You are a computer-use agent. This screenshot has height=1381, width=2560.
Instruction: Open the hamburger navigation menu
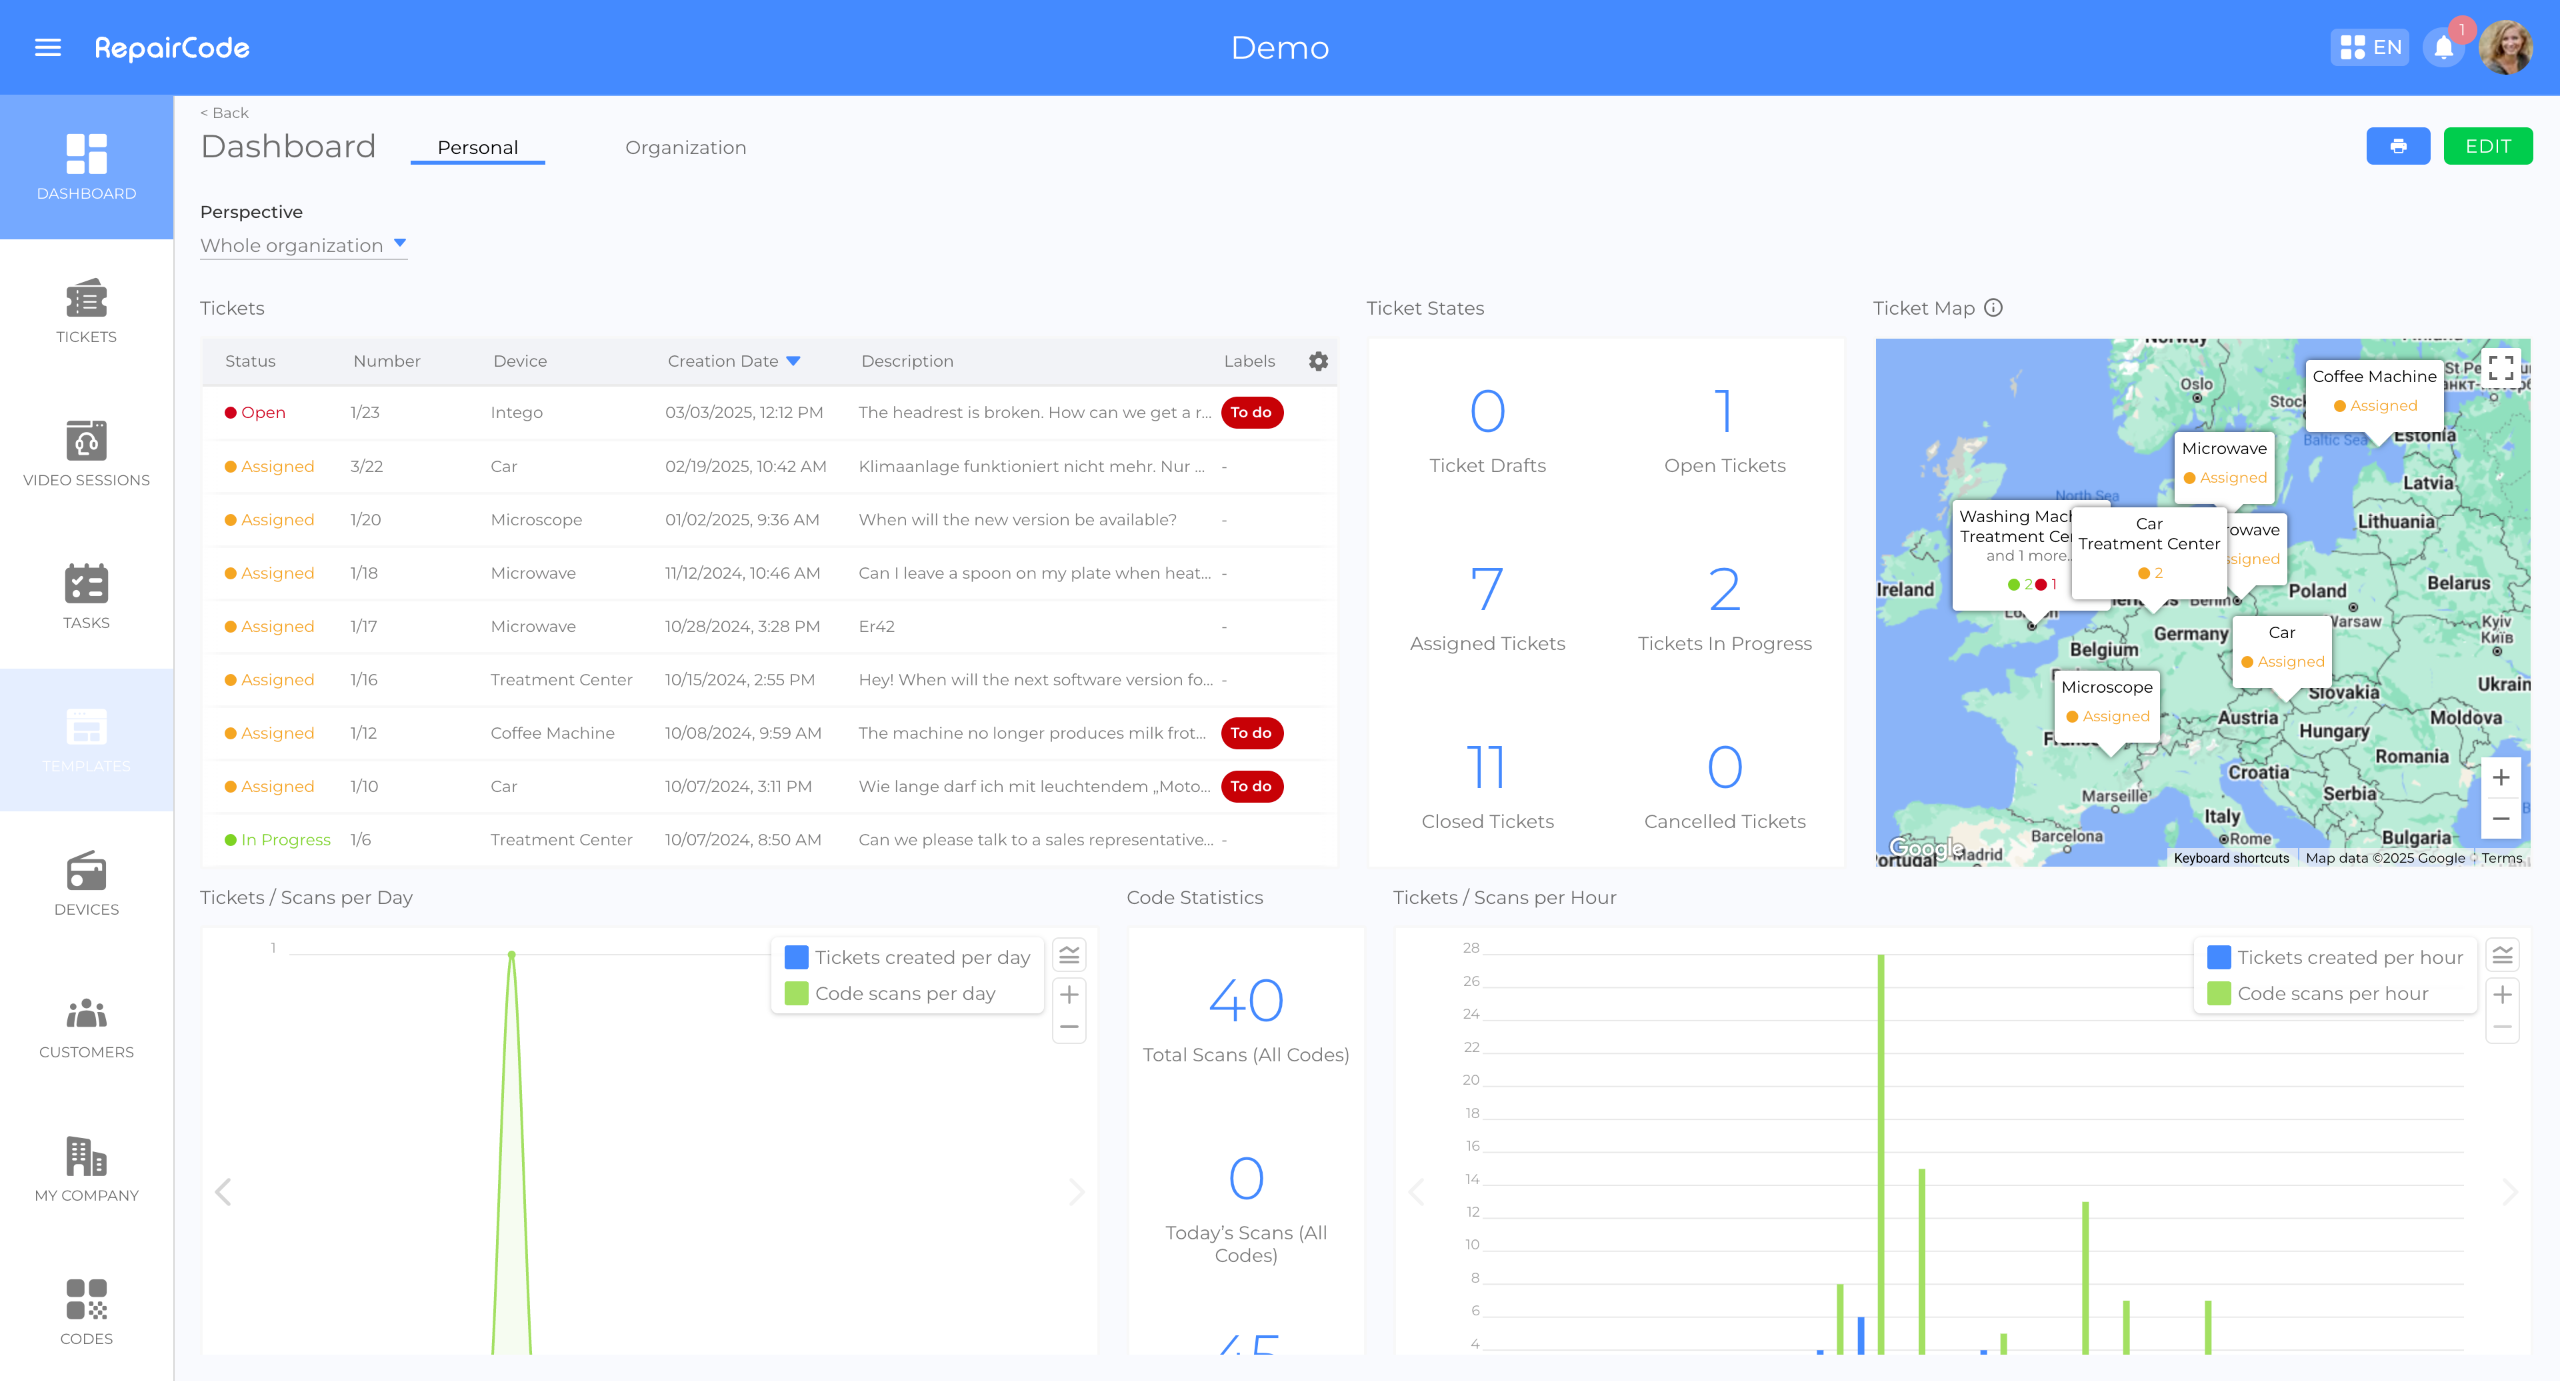point(48,47)
